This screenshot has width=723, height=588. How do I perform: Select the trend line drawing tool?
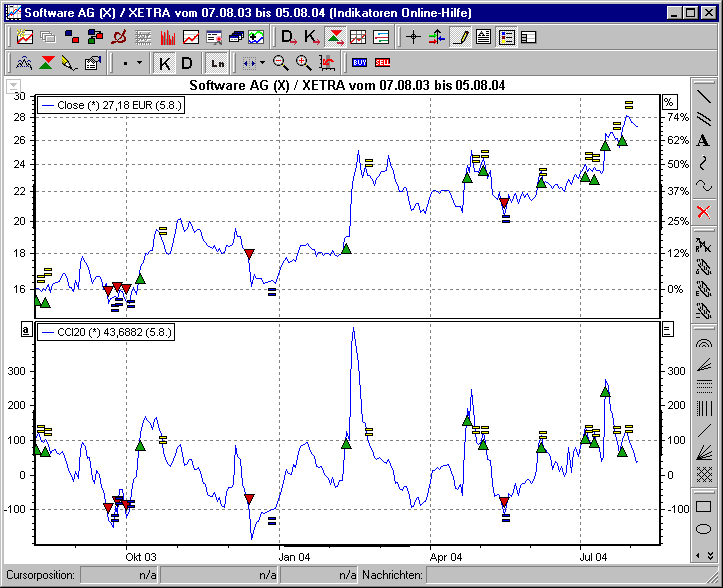(x=704, y=97)
